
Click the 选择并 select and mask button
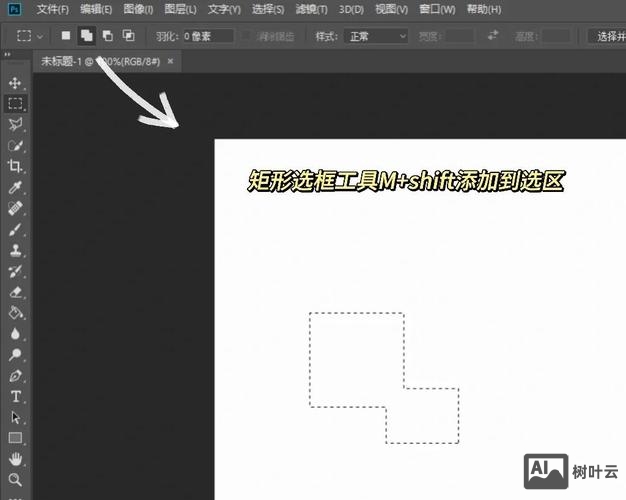[x=608, y=37]
